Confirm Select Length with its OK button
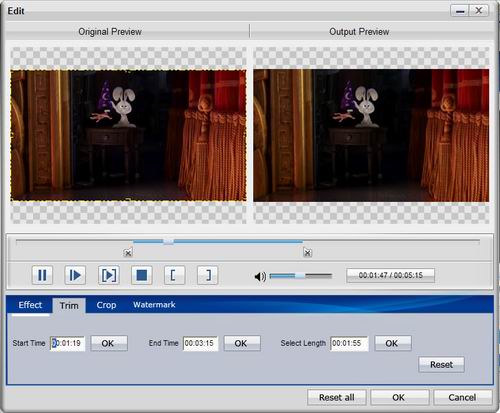Screen dimensions: 500x413 click(x=393, y=343)
